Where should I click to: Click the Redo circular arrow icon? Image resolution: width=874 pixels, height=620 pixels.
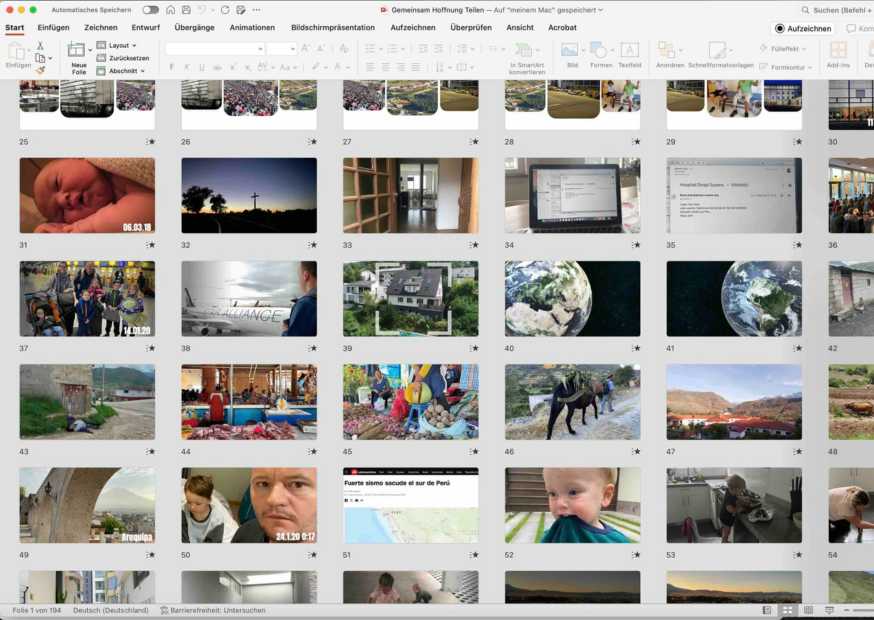coord(225,10)
